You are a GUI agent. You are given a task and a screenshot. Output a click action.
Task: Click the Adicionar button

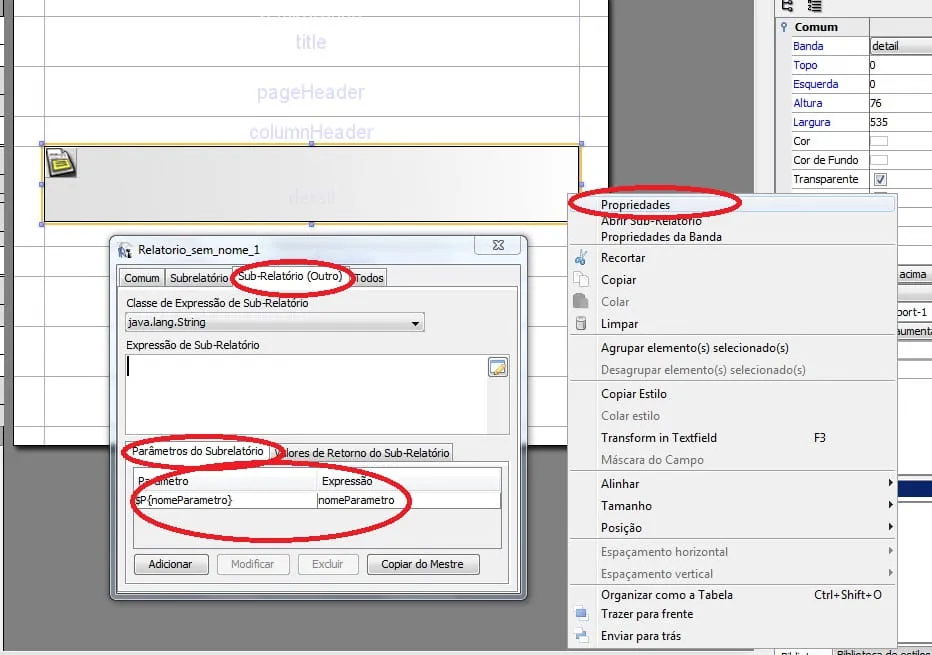171,564
